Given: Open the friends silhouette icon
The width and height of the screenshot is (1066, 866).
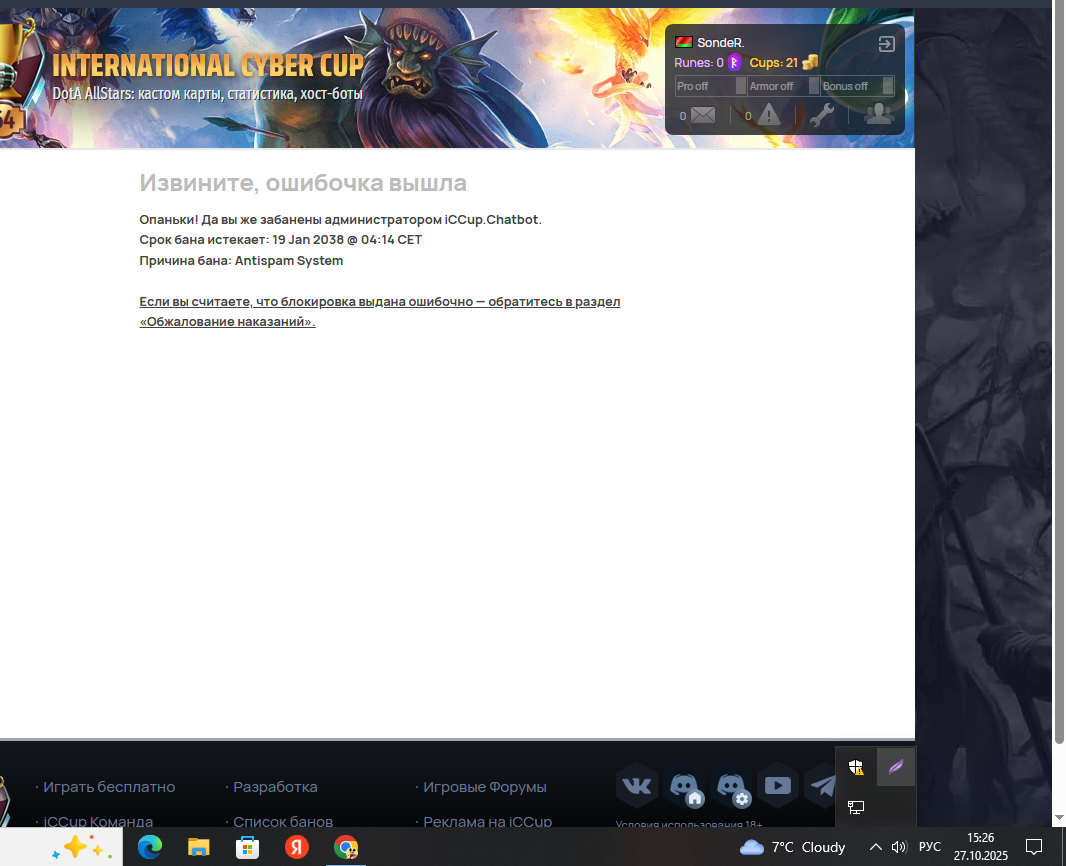Looking at the screenshot, I should click(879, 114).
